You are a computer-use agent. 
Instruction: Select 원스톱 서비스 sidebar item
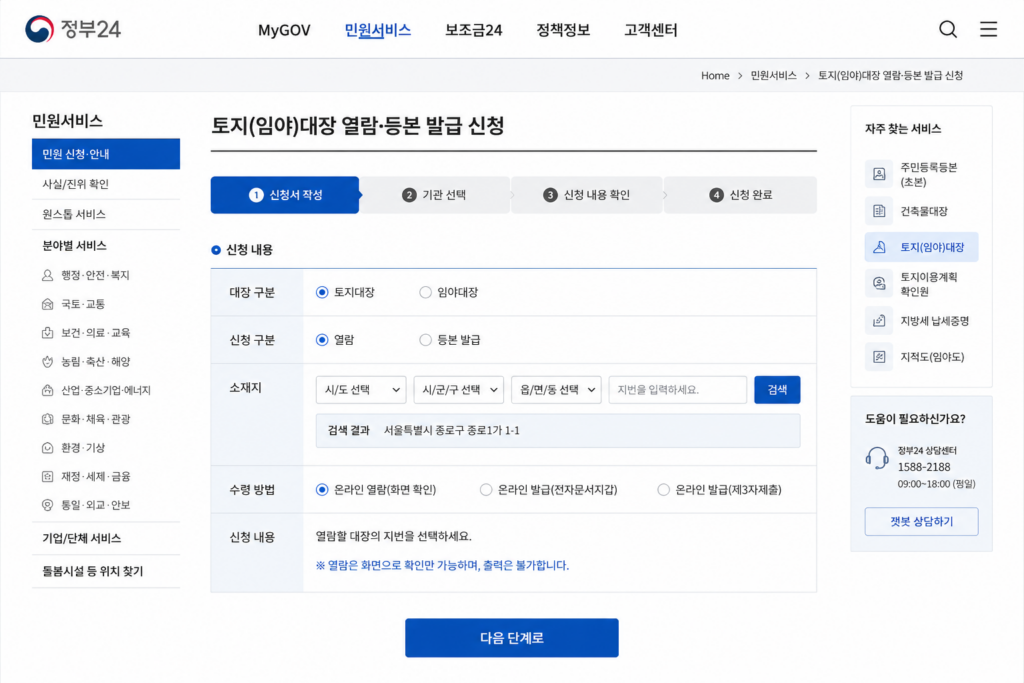click(x=106, y=214)
